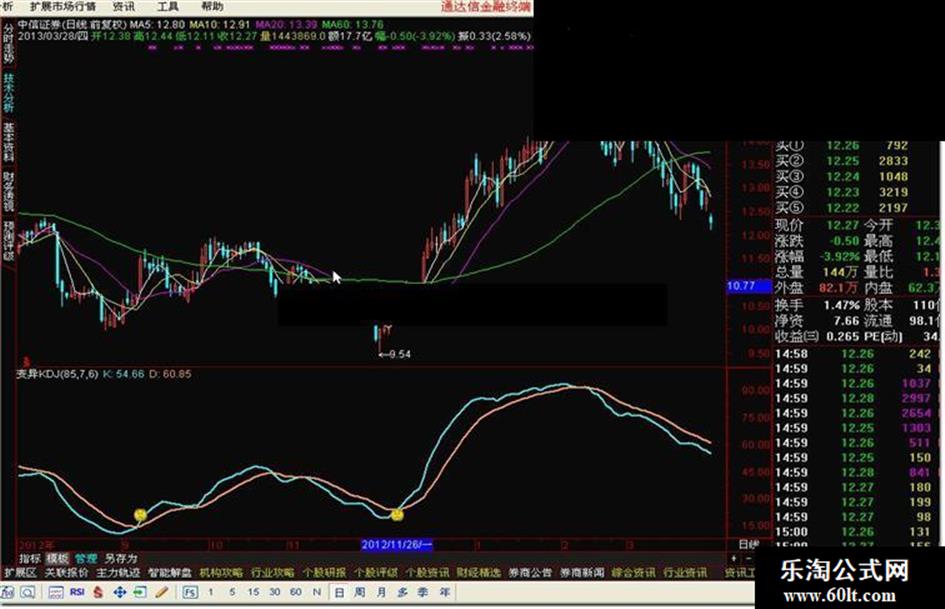Click the Fs time-share chart icon
945x609 pixels.
click(x=189, y=592)
